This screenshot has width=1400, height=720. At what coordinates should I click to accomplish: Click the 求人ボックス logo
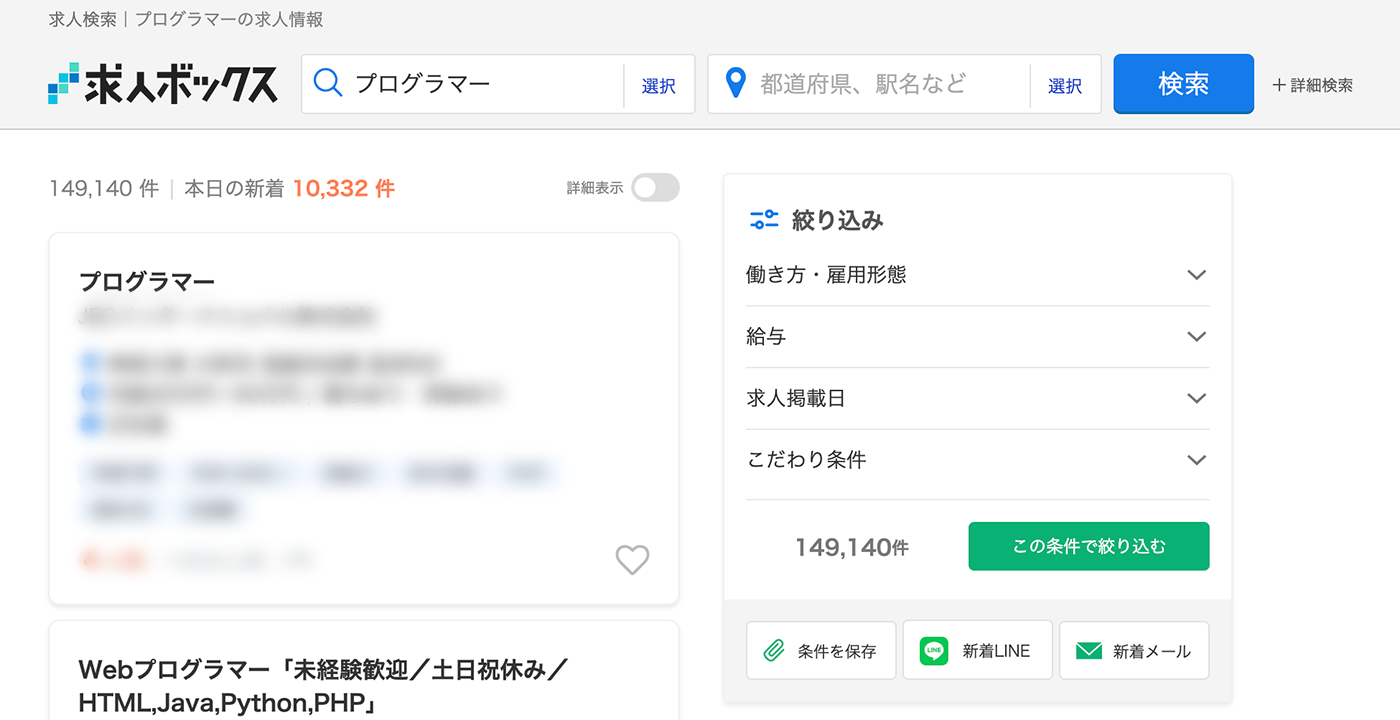pos(163,84)
